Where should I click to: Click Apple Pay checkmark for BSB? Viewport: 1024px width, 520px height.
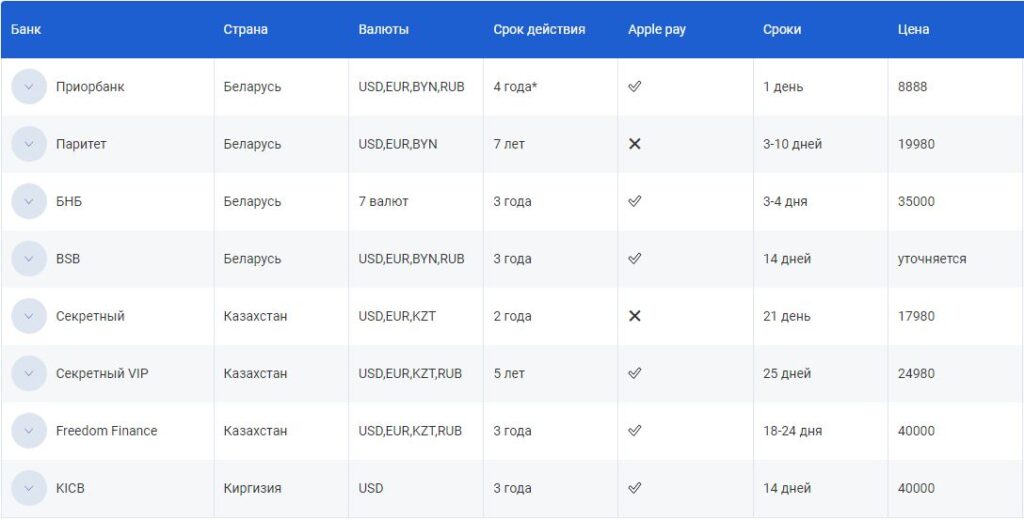click(x=634, y=259)
